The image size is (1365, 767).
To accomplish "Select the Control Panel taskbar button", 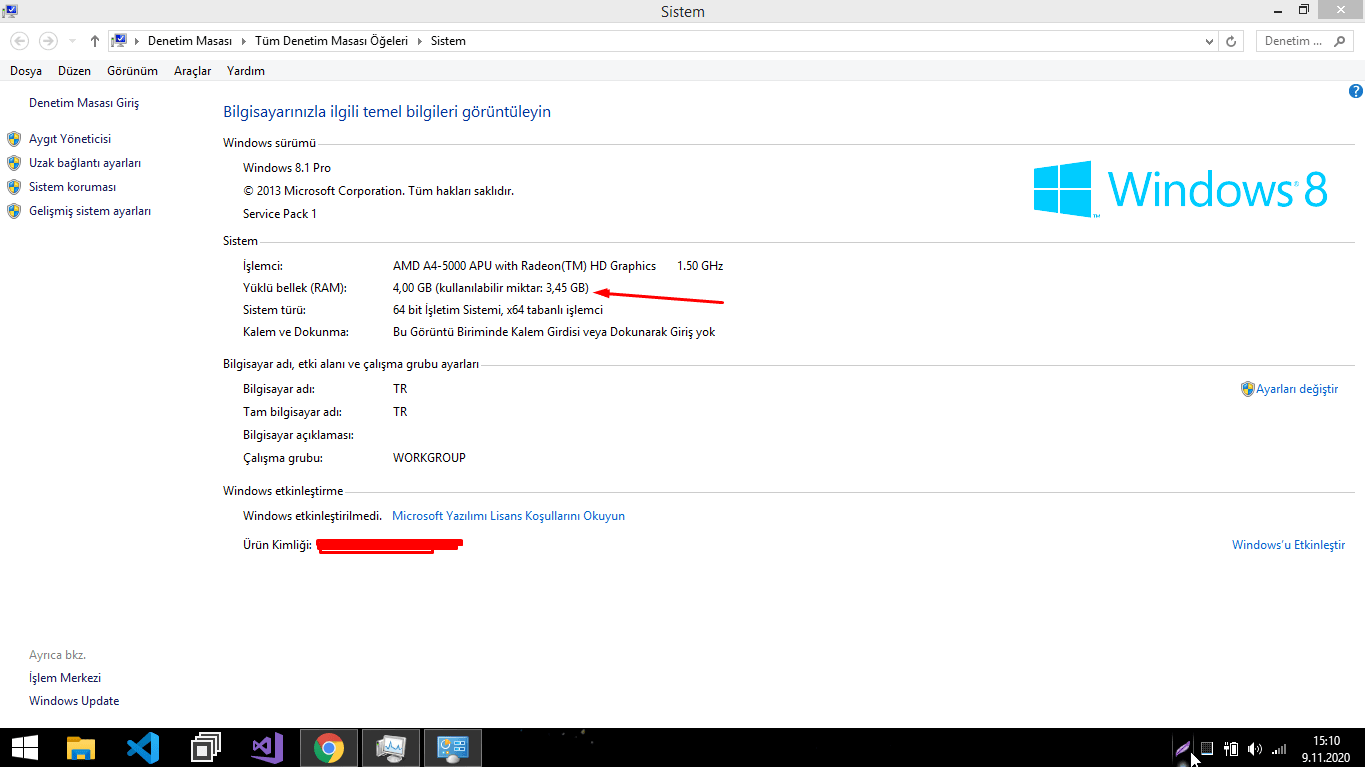I will click(453, 747).
